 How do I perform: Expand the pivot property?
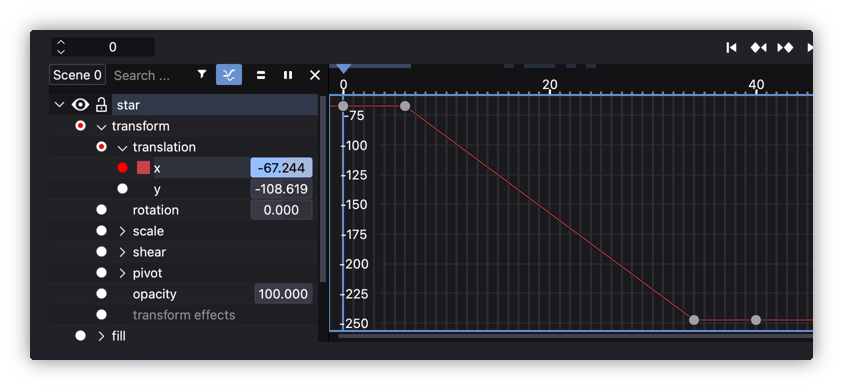point(122,273)
